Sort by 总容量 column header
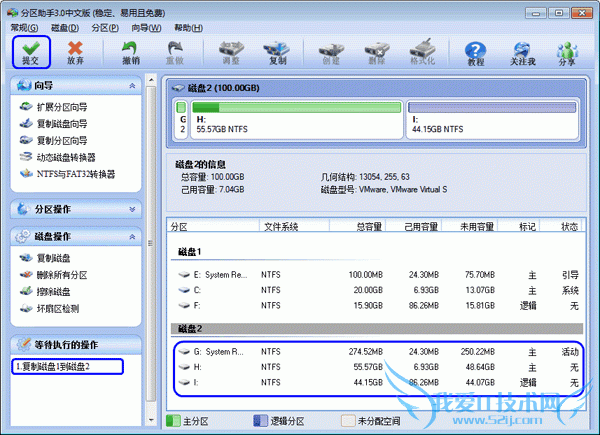This screenshot has height=435, width=600. pyautogui.click(x=357, y=226)
